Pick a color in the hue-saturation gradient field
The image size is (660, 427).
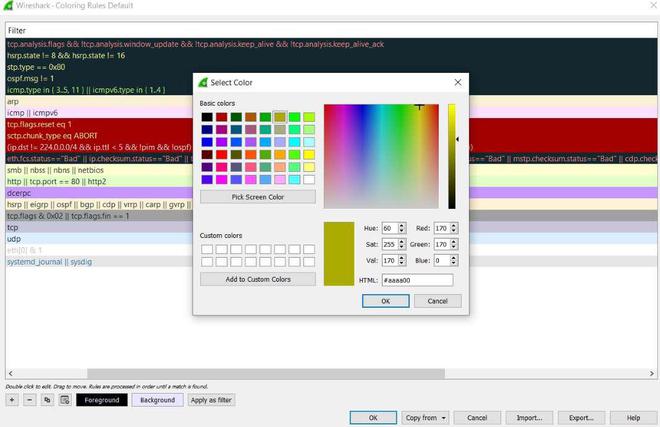(381, 156)
